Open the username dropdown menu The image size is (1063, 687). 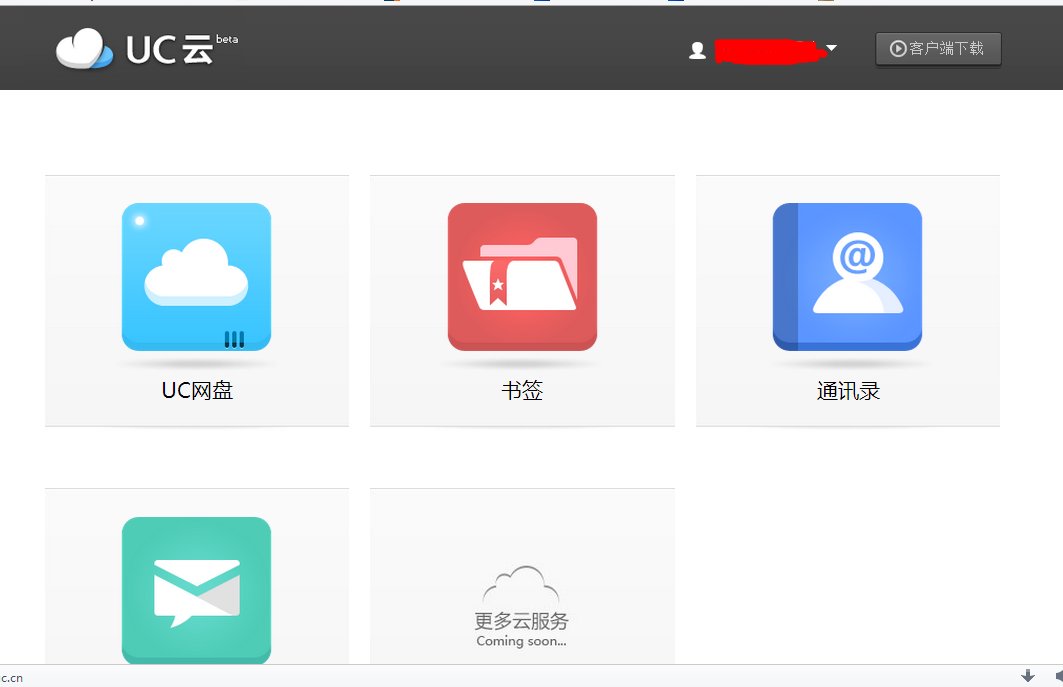(770, 48)
